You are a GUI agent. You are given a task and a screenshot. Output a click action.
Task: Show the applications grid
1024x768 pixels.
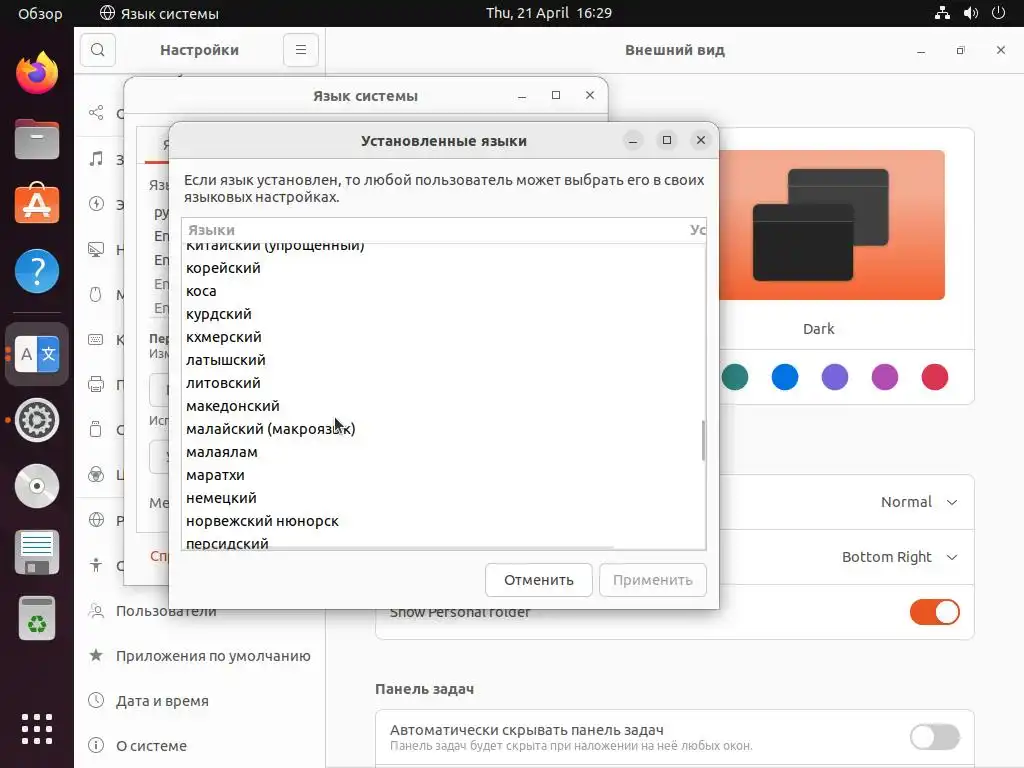(x=37, y=729)
